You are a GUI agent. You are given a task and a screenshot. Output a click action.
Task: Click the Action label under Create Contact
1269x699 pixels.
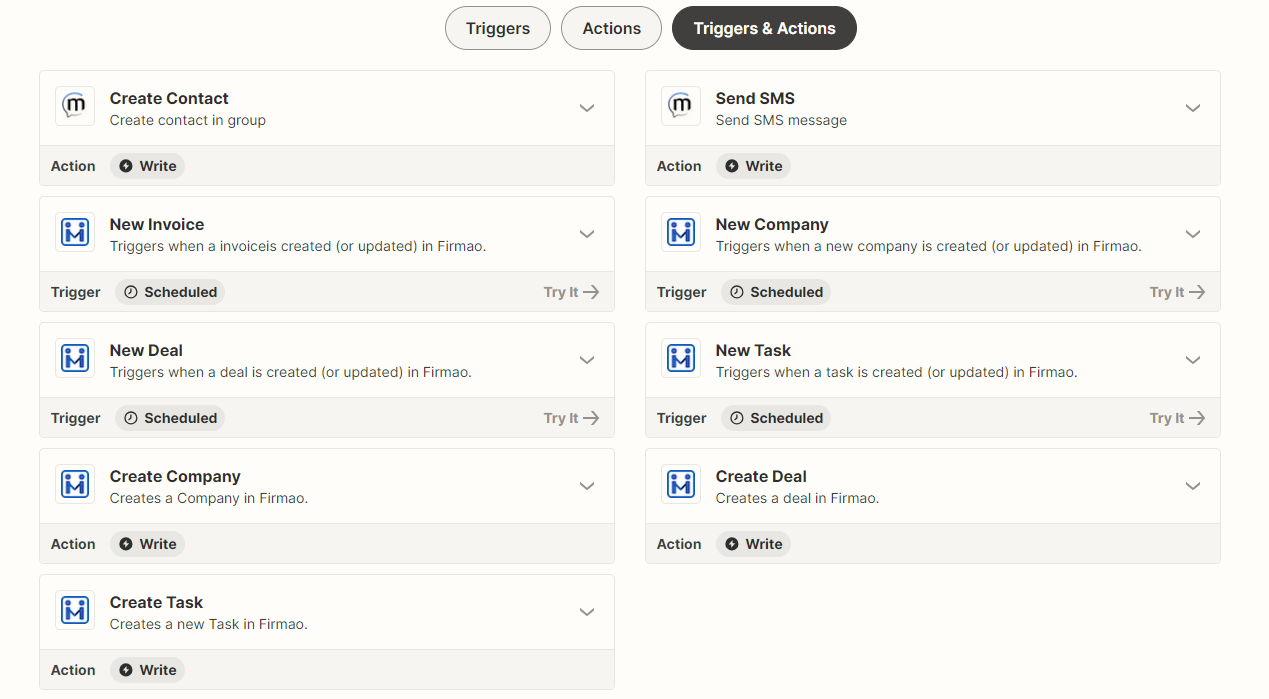click(73, 166)
